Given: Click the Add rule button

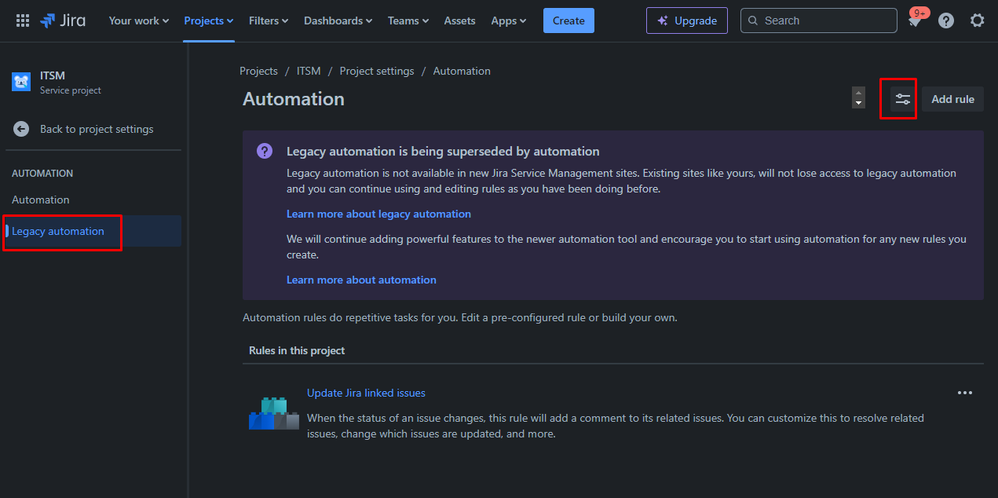Looking at the screenshot, I should [953, 99].
